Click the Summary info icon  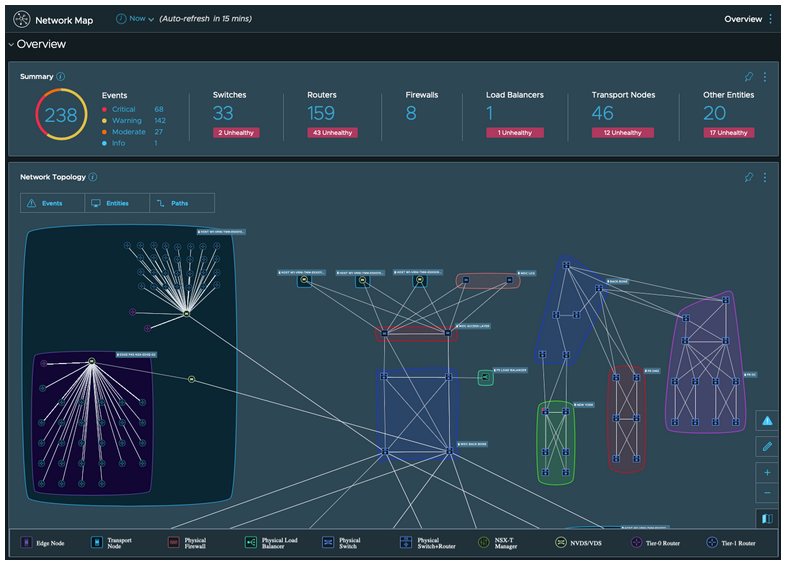pos(61,76)
